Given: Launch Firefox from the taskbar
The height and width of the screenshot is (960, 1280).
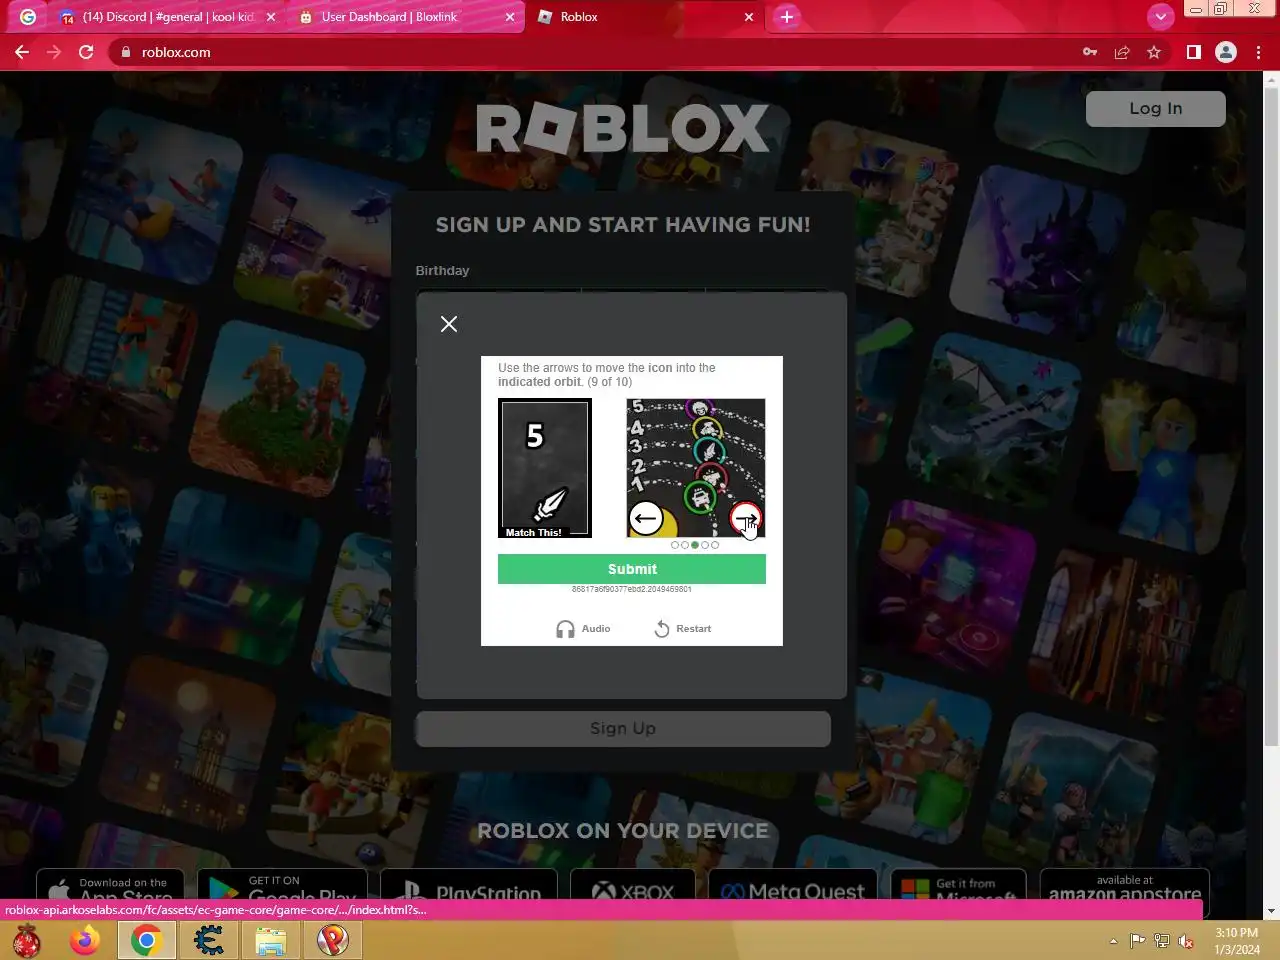Looking at the screenshot, I should coord(85,940).
